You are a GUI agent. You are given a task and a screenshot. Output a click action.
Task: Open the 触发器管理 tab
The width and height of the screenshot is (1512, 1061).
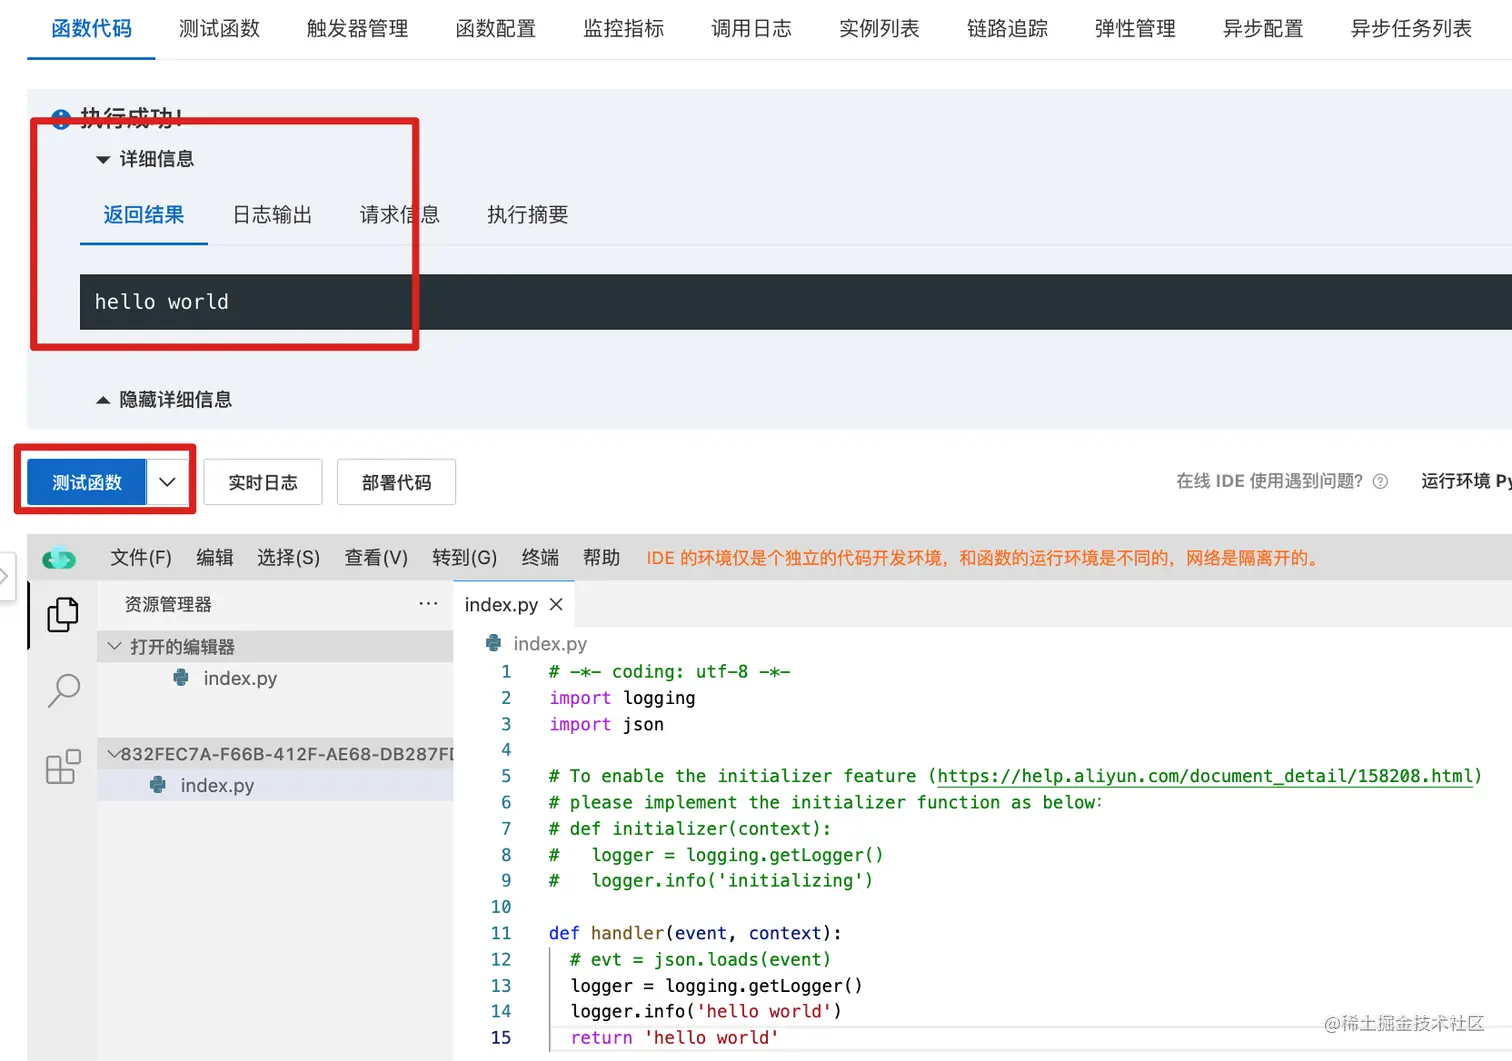click(357, 28)
